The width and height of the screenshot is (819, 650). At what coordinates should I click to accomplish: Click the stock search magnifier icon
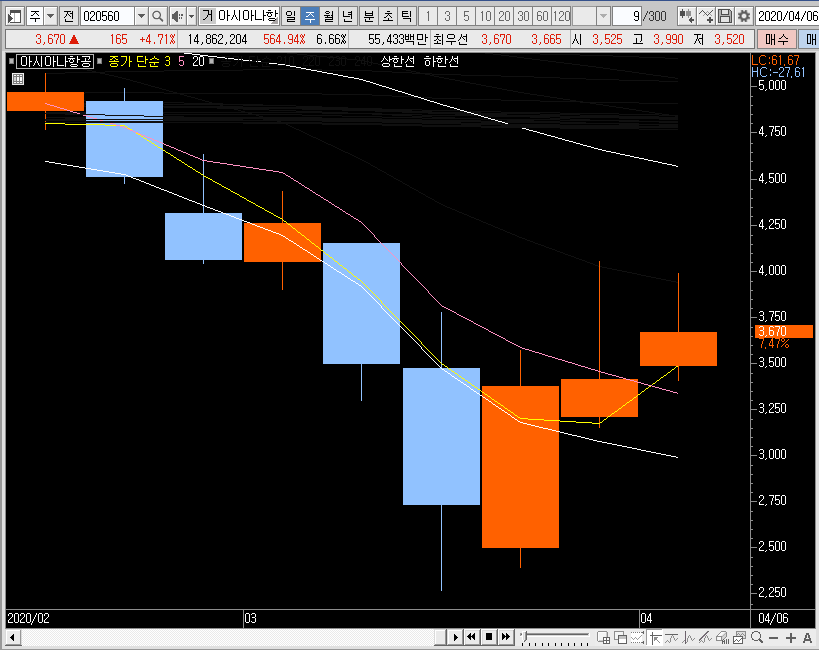157,17
